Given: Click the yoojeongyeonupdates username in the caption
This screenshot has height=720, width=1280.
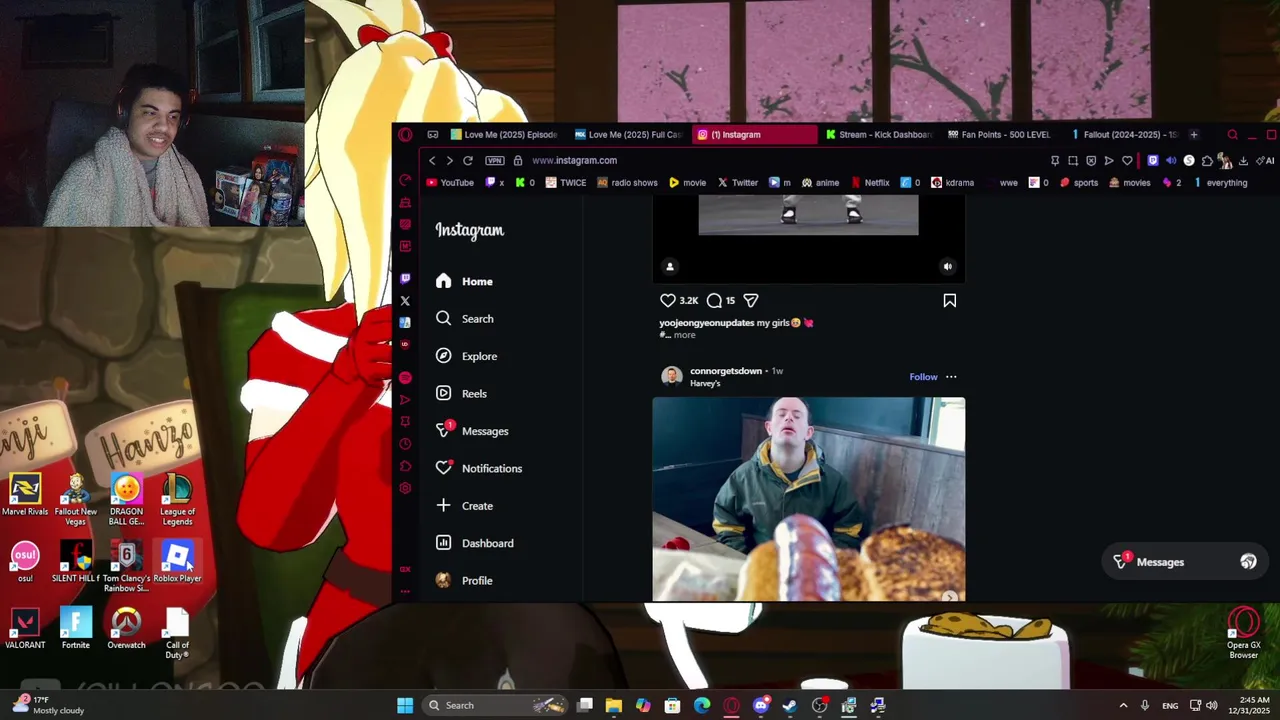Looking at the screenshot, I should (706, 323).
